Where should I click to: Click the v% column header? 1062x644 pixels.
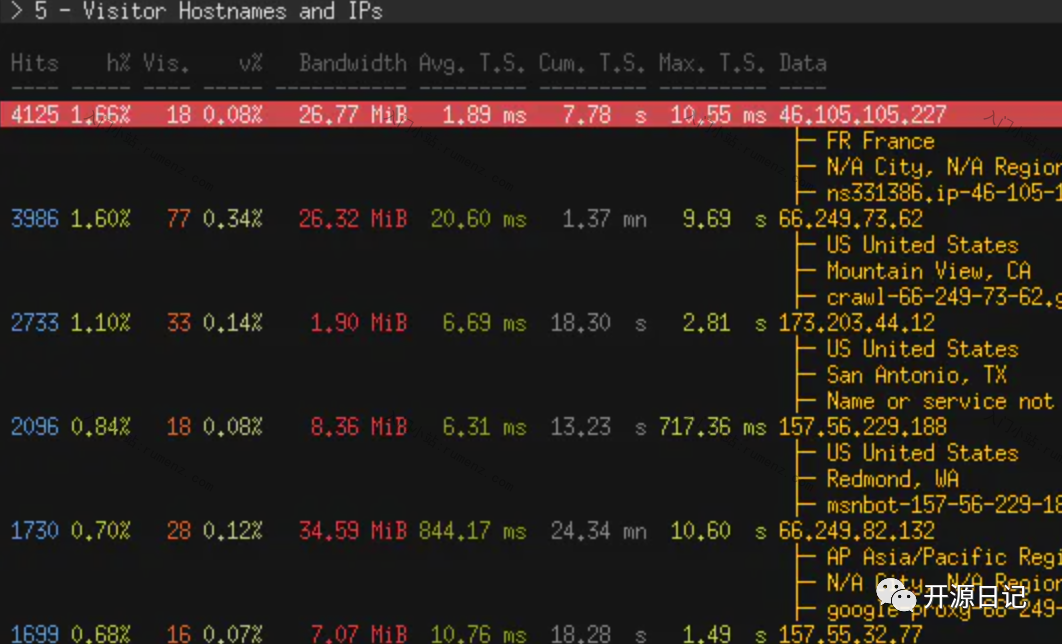(250, 63)
